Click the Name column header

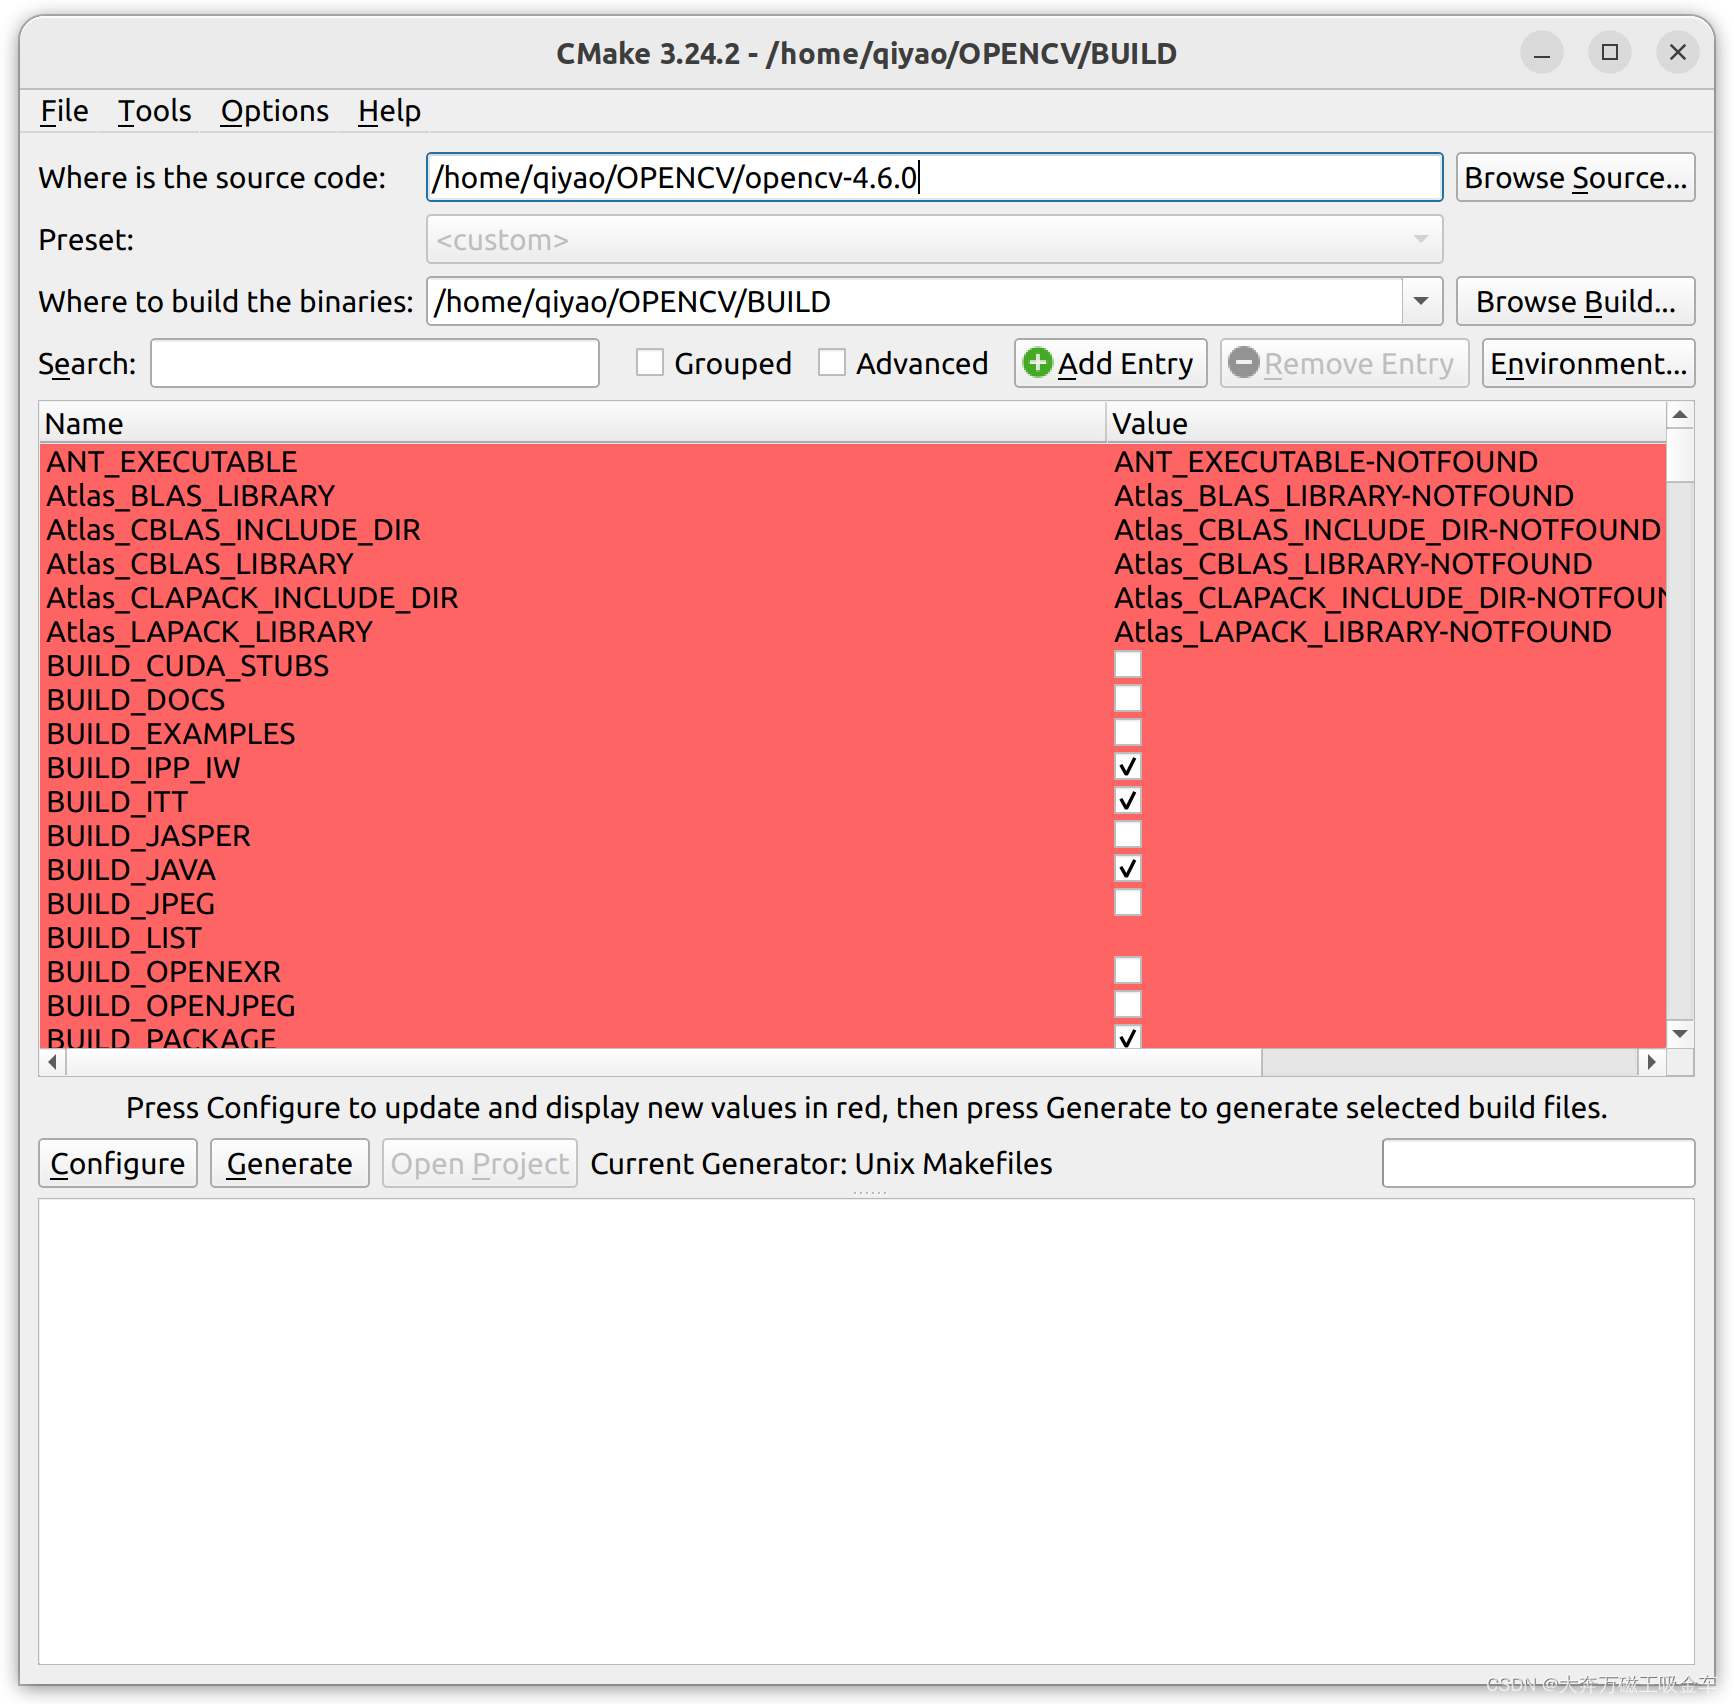(573, 423)
